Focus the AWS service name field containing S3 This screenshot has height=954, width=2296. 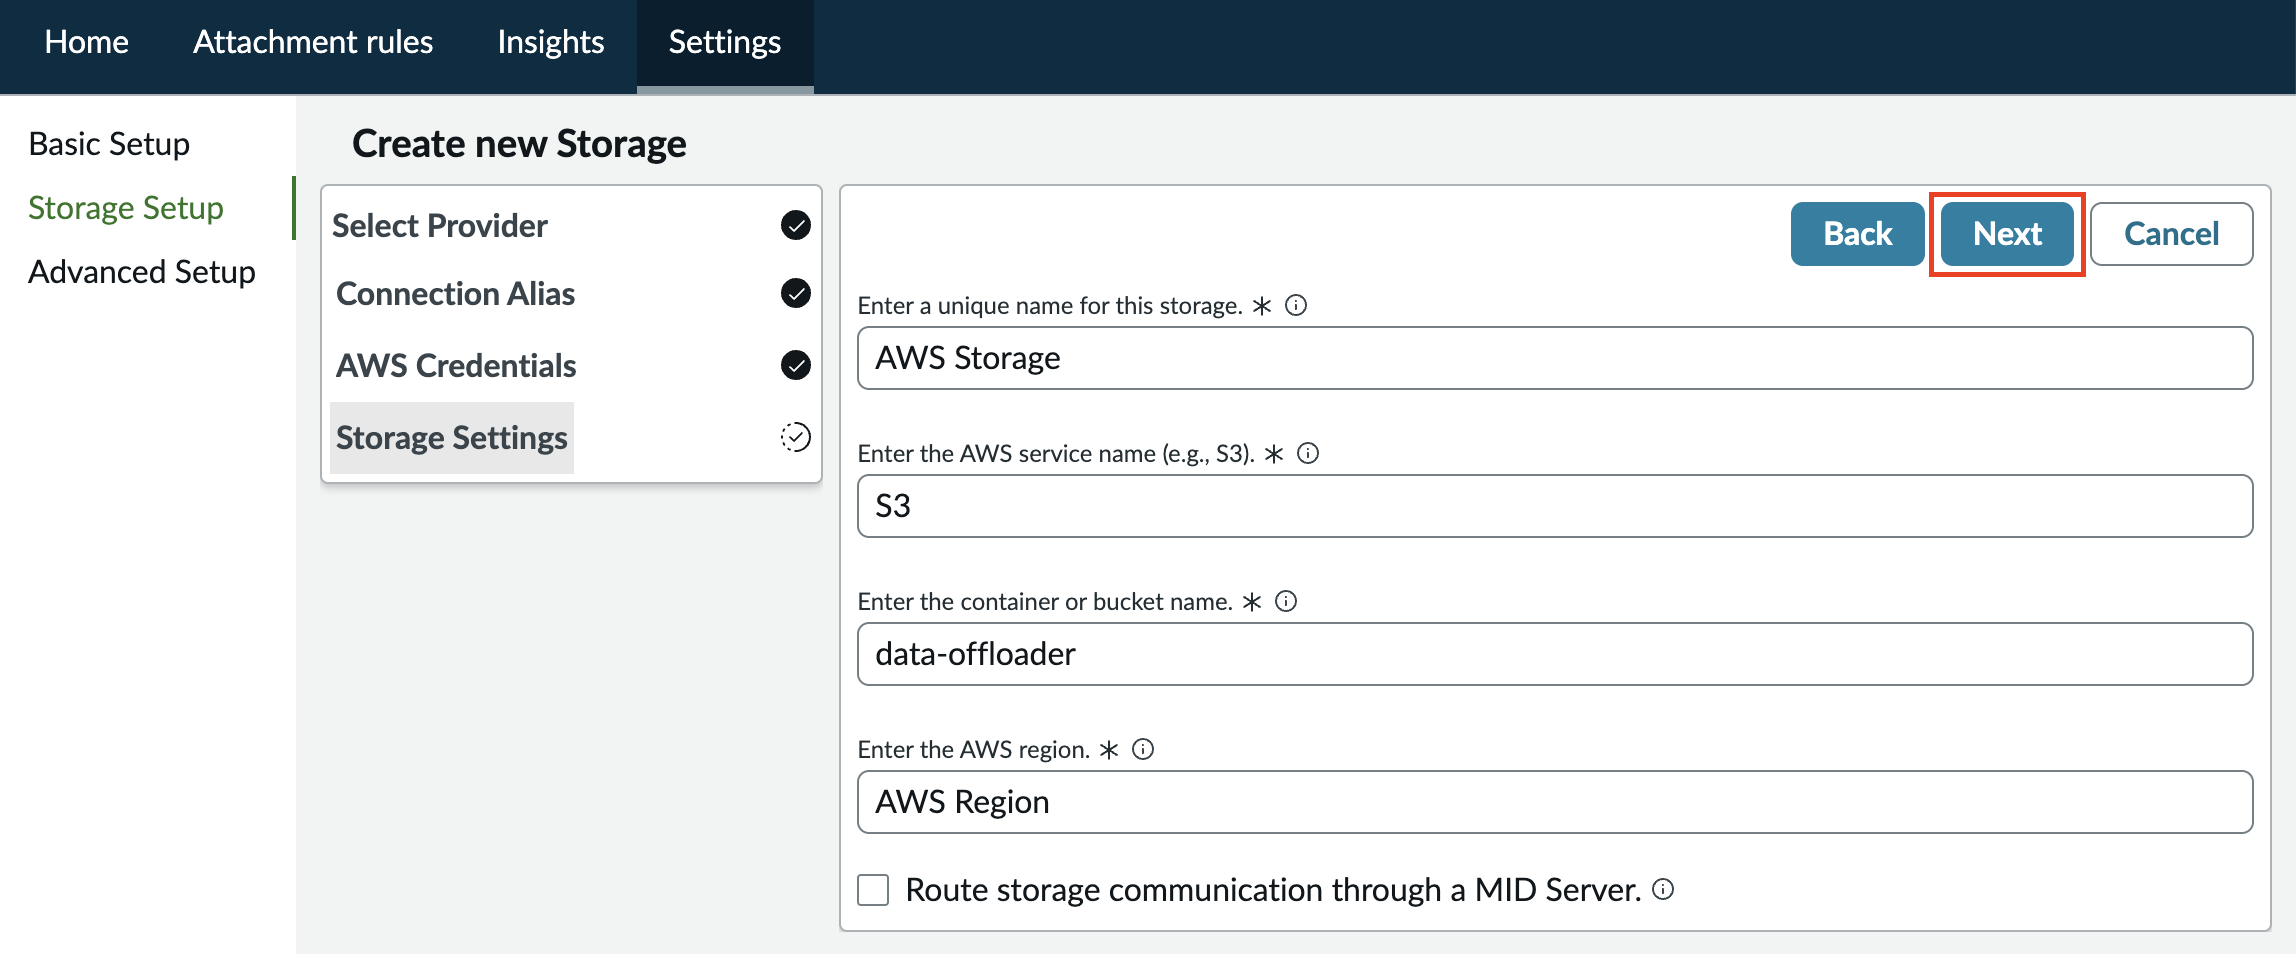[x=1555, y=506]
